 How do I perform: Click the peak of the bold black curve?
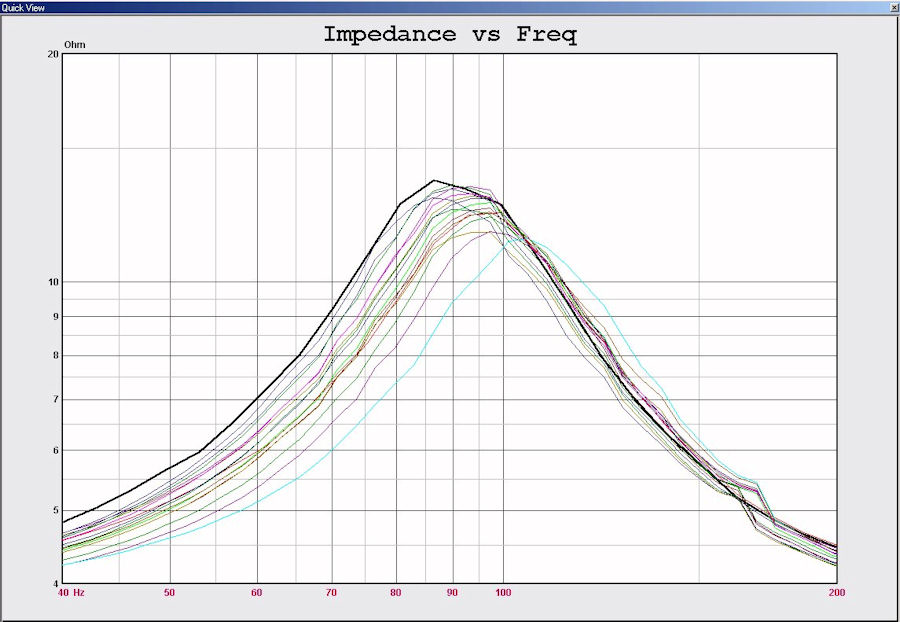pyautogui.click(x=434, y=181)
